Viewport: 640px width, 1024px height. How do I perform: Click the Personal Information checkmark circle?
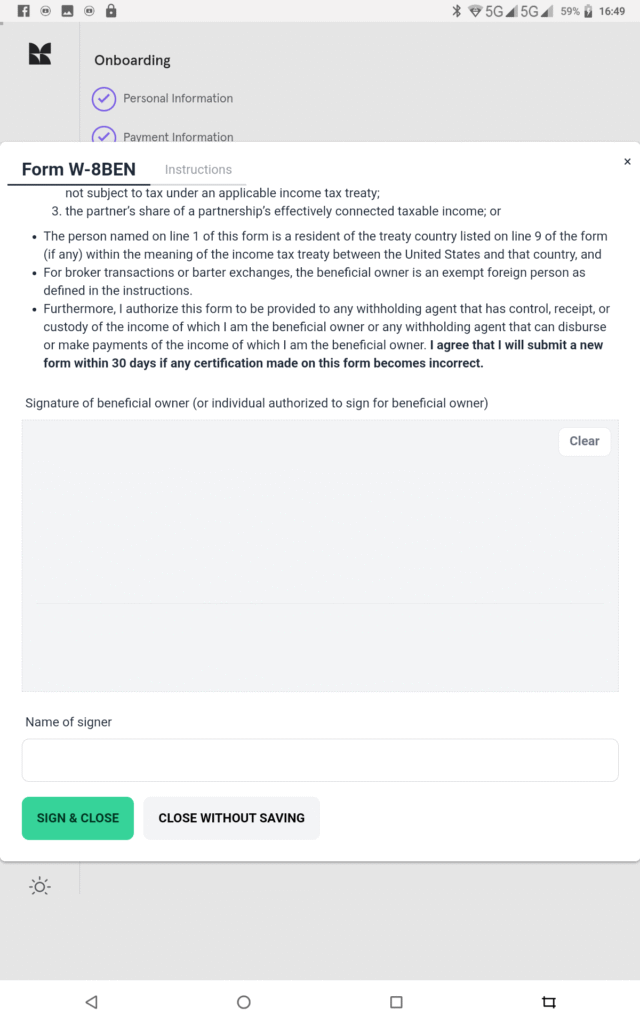(x=104, y=99)
